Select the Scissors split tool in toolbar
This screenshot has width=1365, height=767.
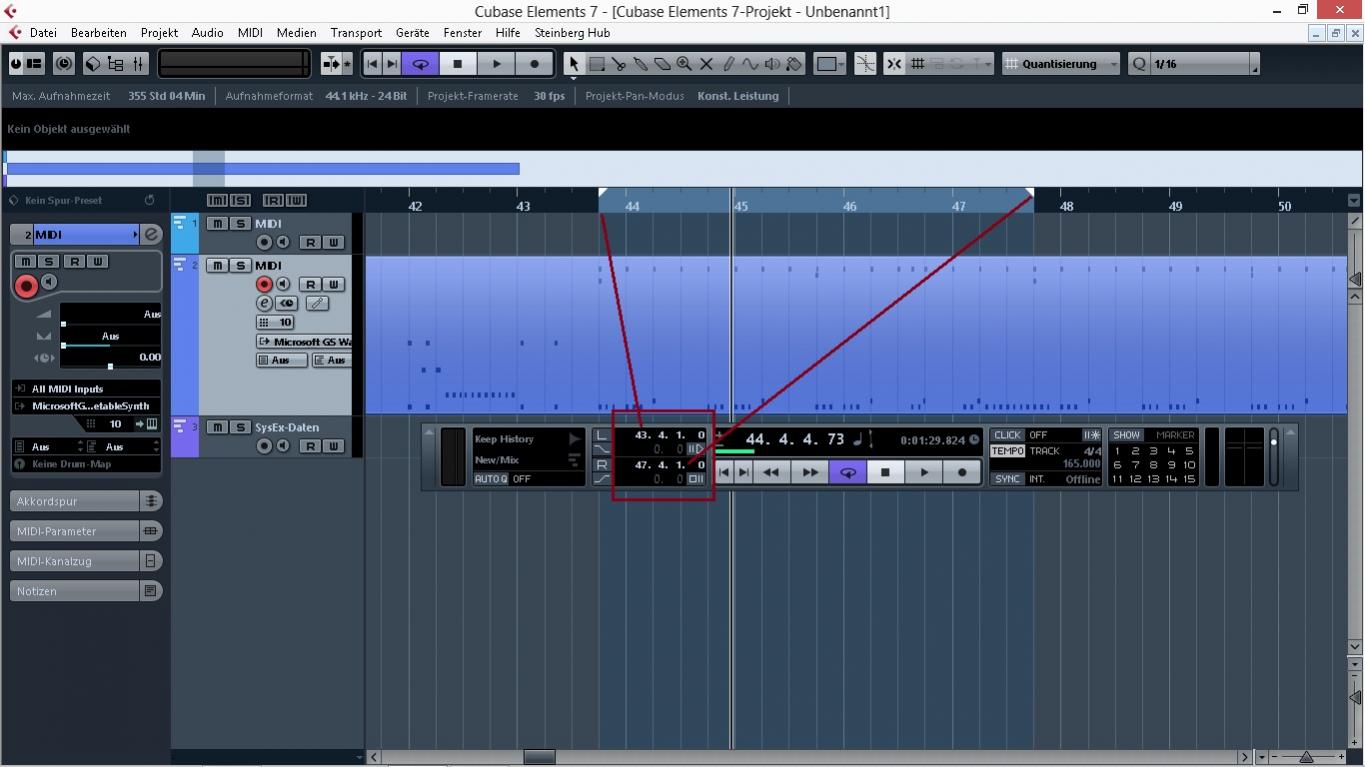618,64
